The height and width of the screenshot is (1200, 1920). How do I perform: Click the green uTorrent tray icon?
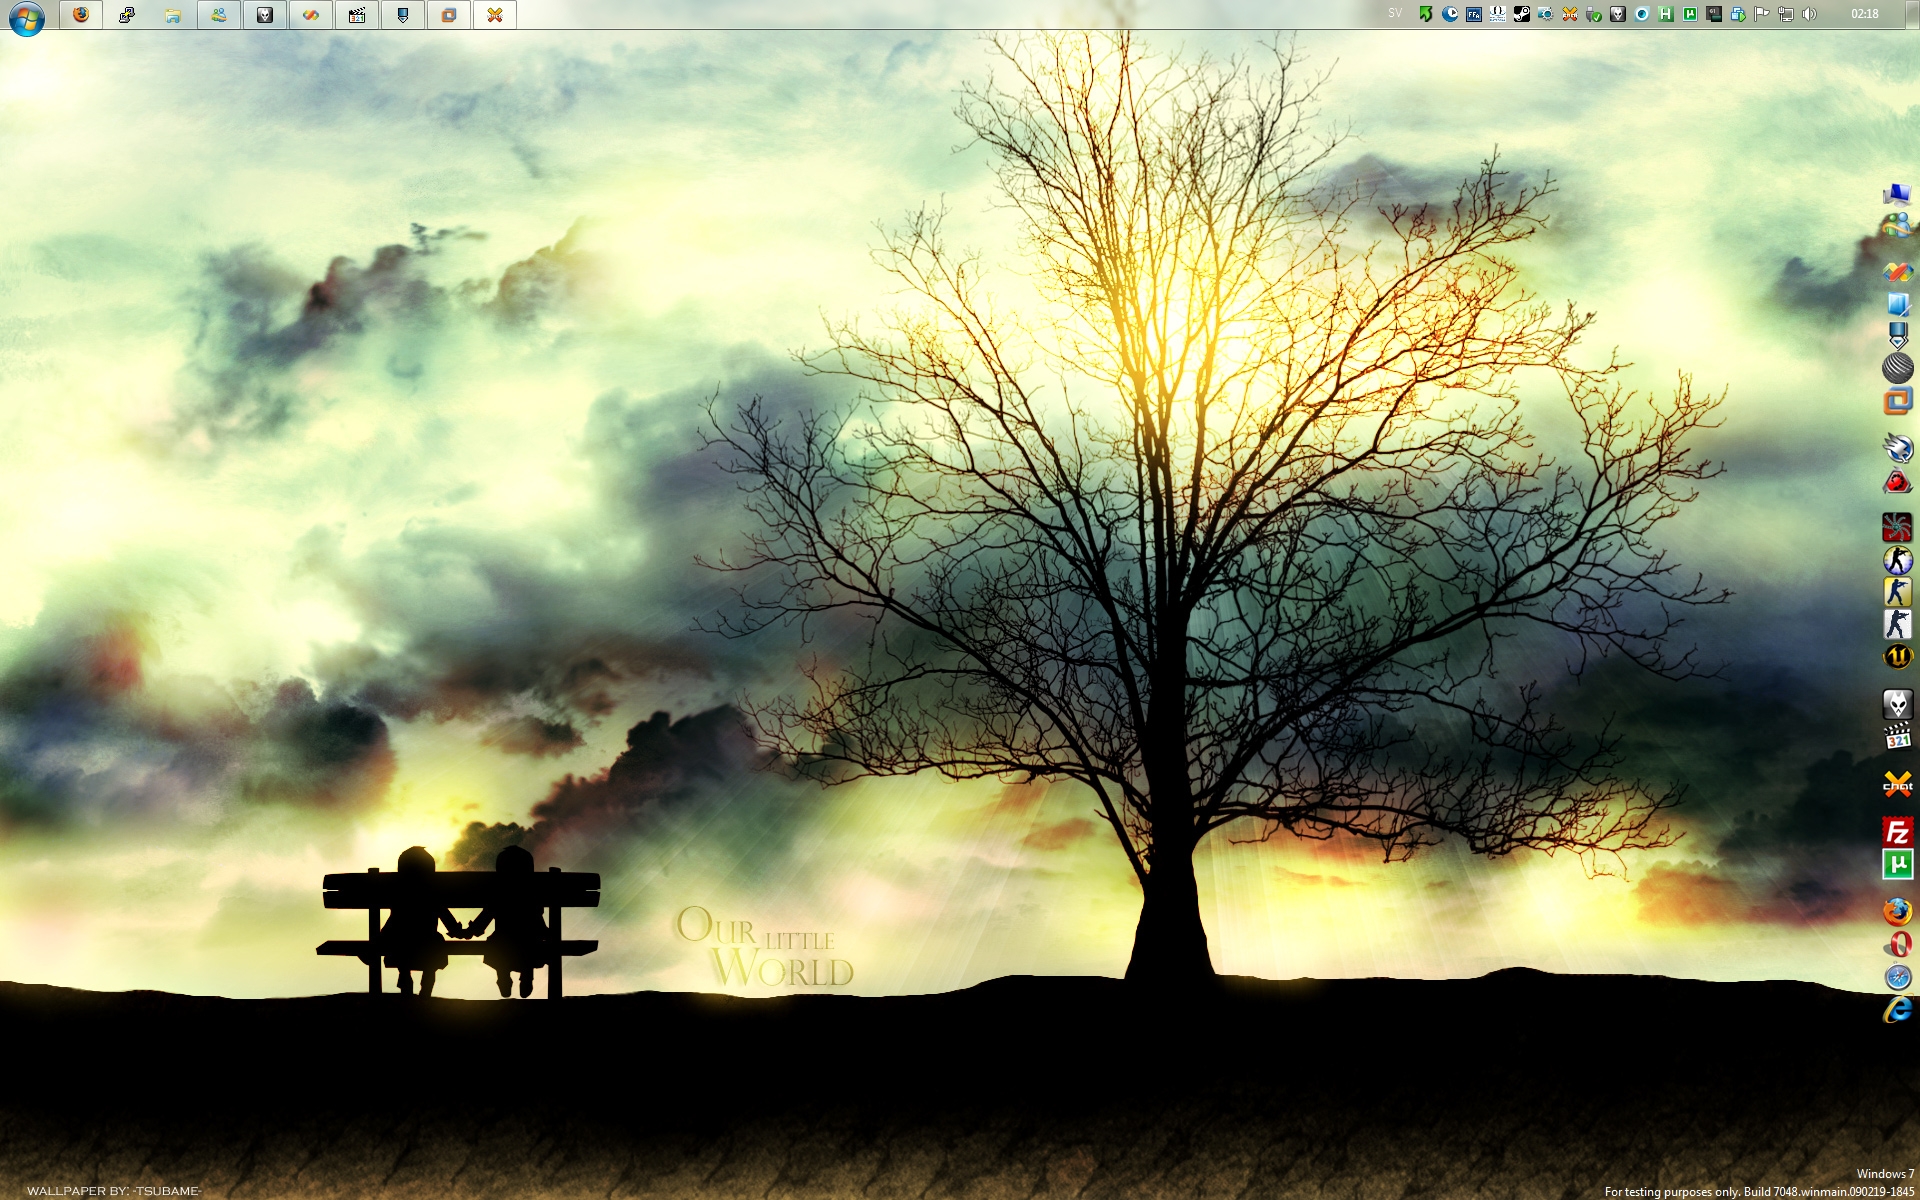[x=1690, y=14]
